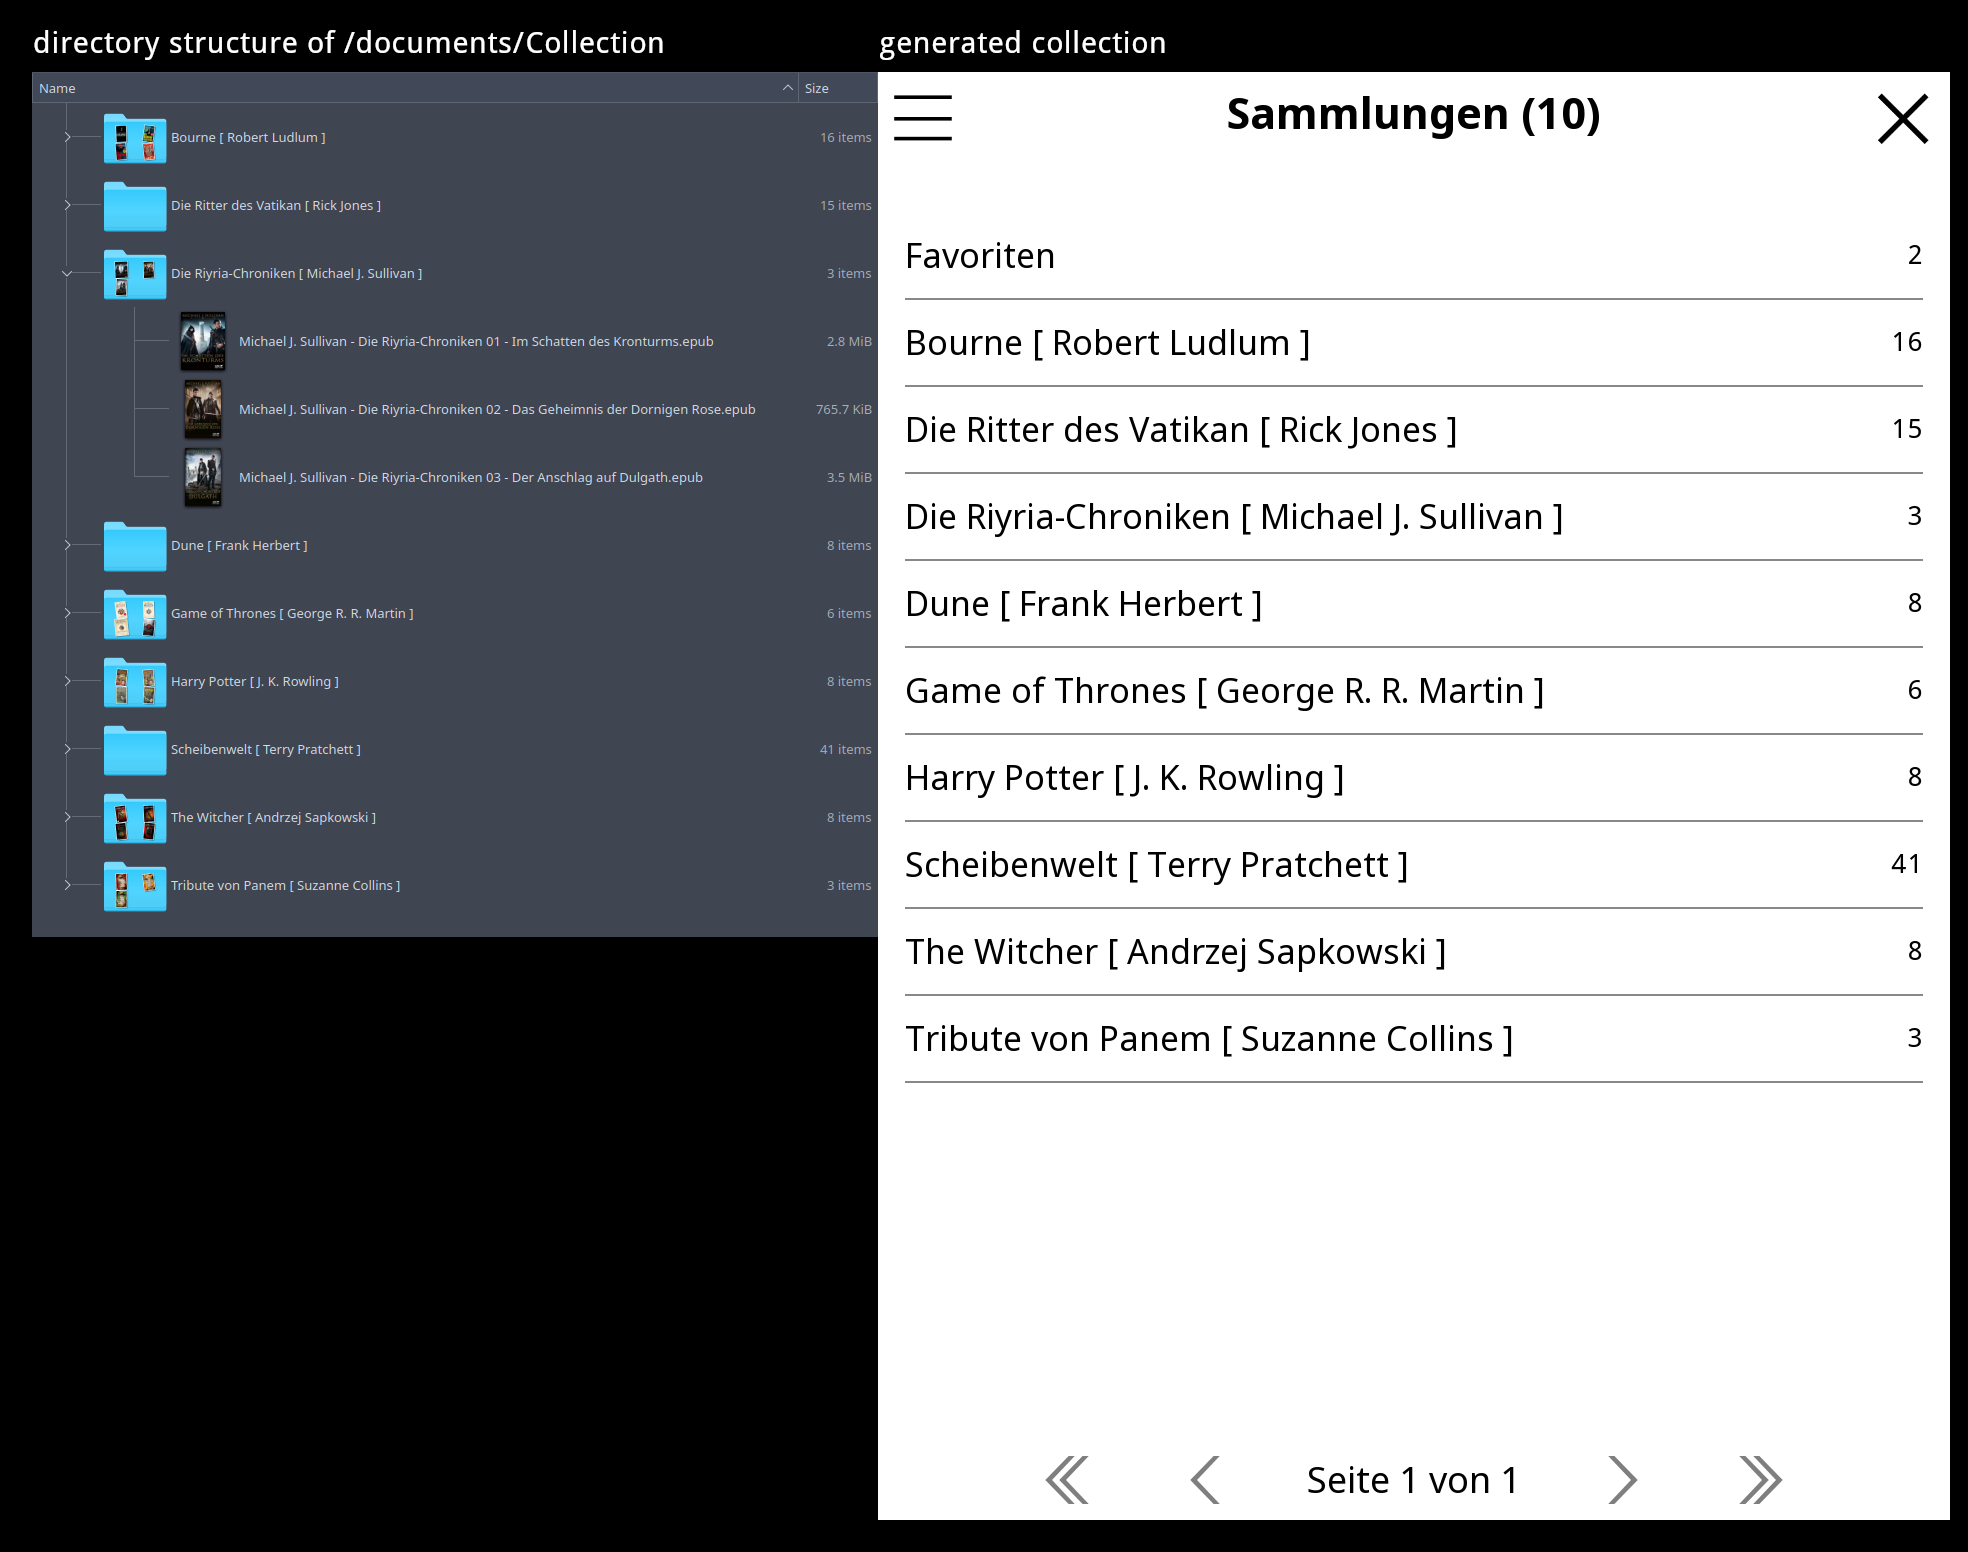Go to the previous page with left arrow
This screenshot has width=1968, height=1552.
1205,1480
